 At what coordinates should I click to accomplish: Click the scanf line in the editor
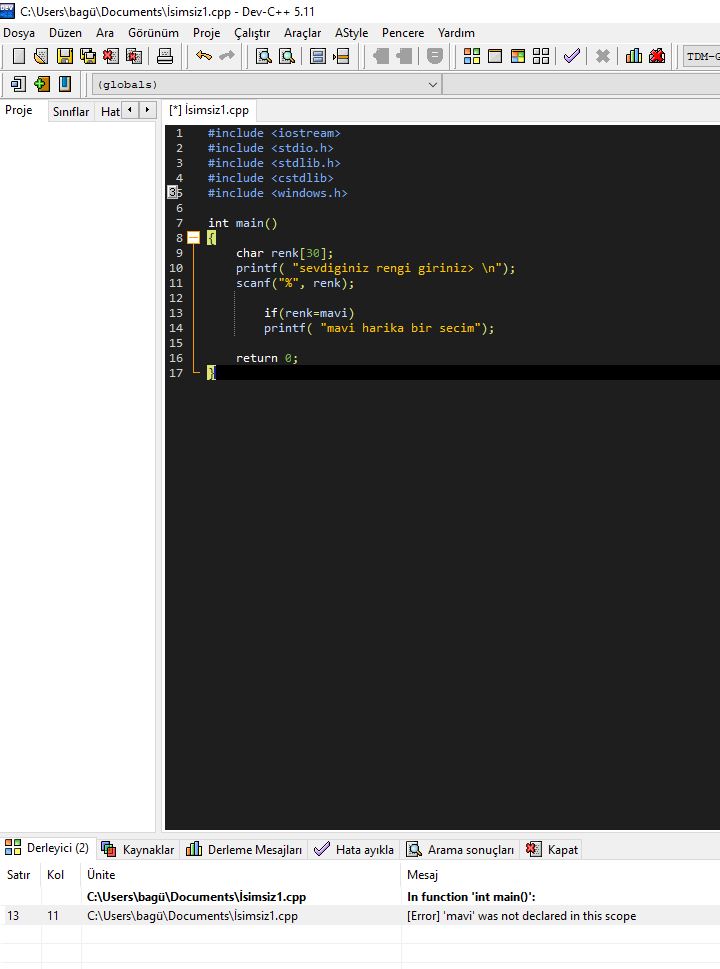pyautogui.click(x=295, y=283)
